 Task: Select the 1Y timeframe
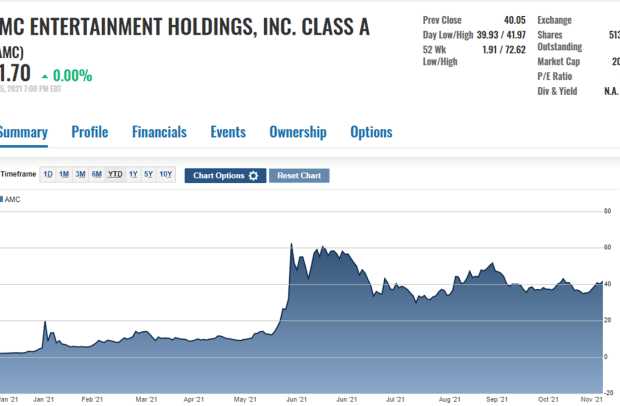[x=133, y=174]
